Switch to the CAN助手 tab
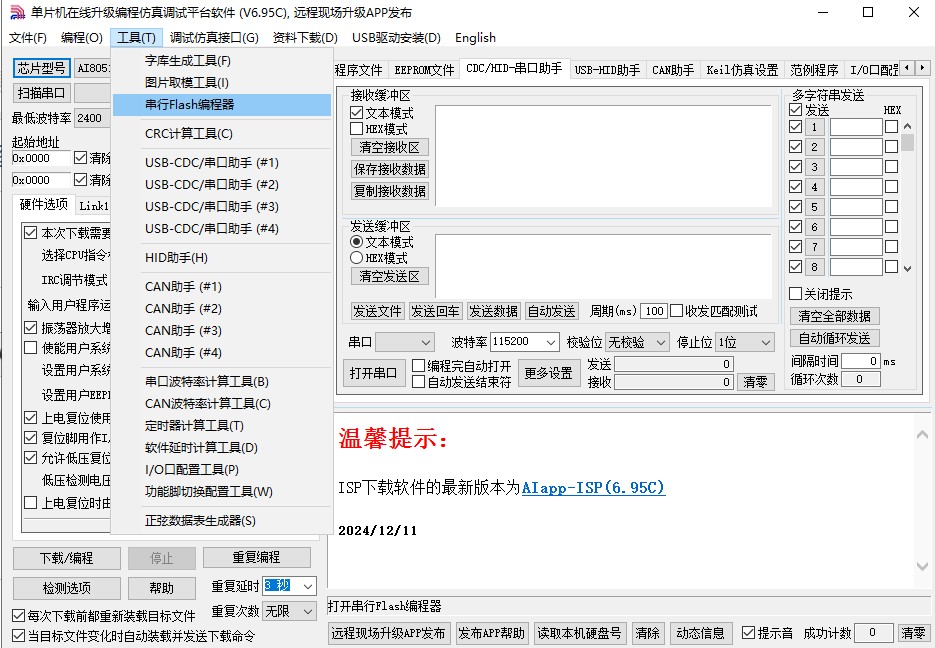Screen dimensions: 935x648 click(673, 70)
